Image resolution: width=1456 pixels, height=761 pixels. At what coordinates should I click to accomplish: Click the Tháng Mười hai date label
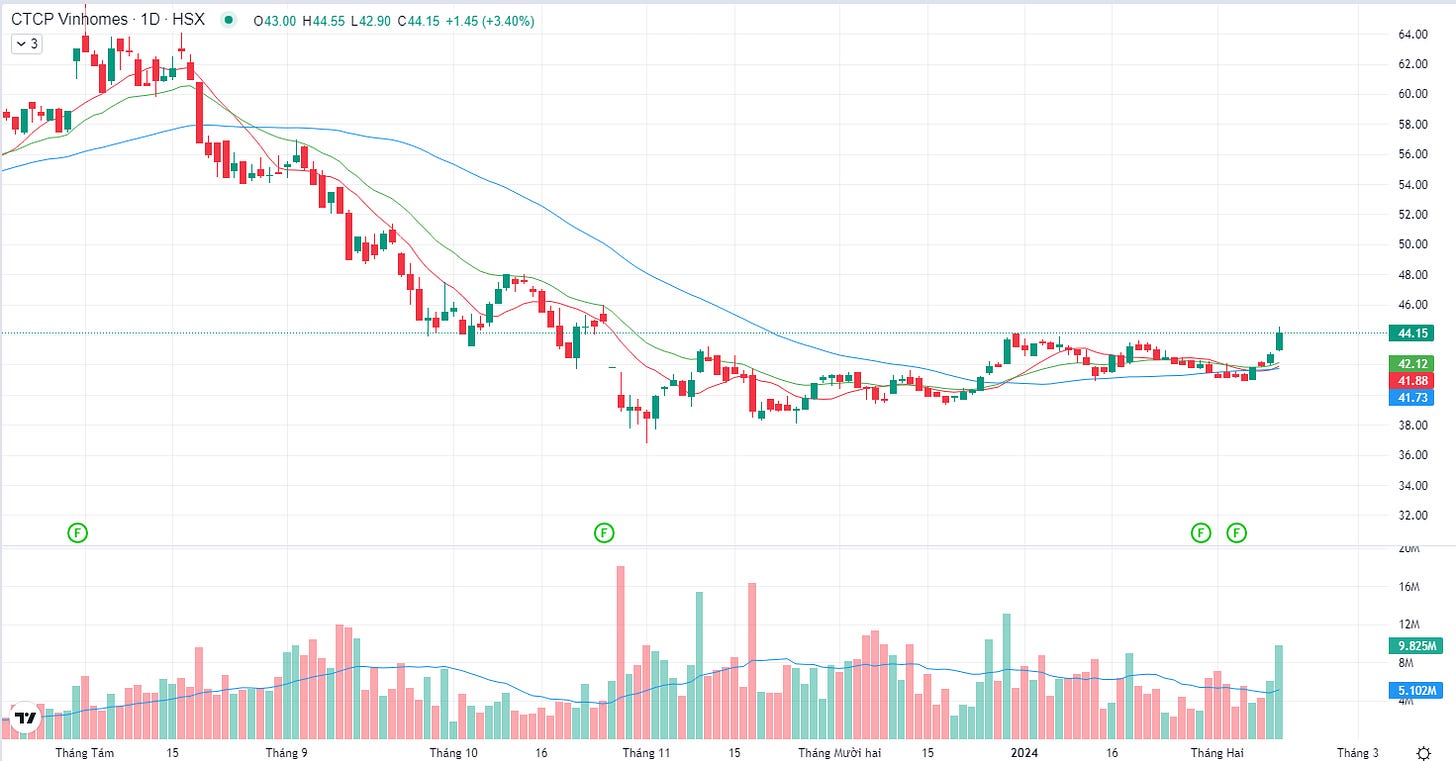click(x=839, y=752)
